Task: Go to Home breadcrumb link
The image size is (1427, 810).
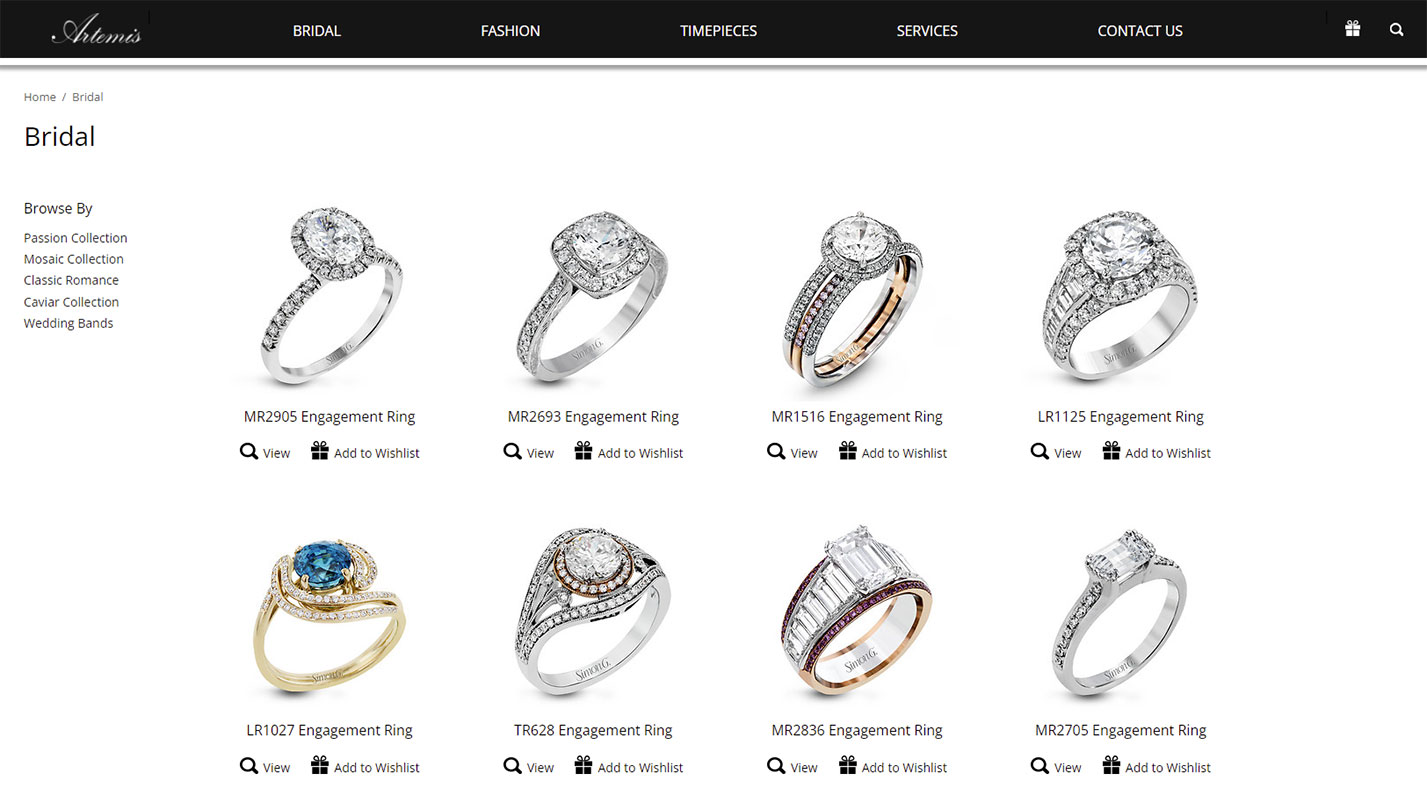Action: tap(40, 97)
